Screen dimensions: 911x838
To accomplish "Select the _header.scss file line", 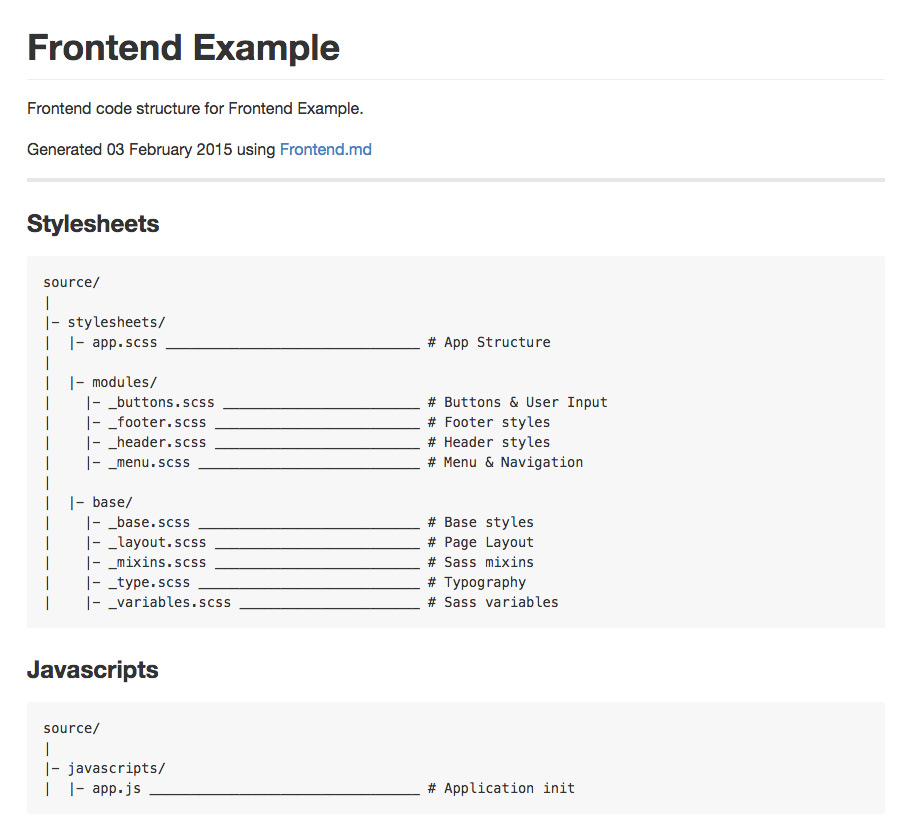I will (157, 442).
